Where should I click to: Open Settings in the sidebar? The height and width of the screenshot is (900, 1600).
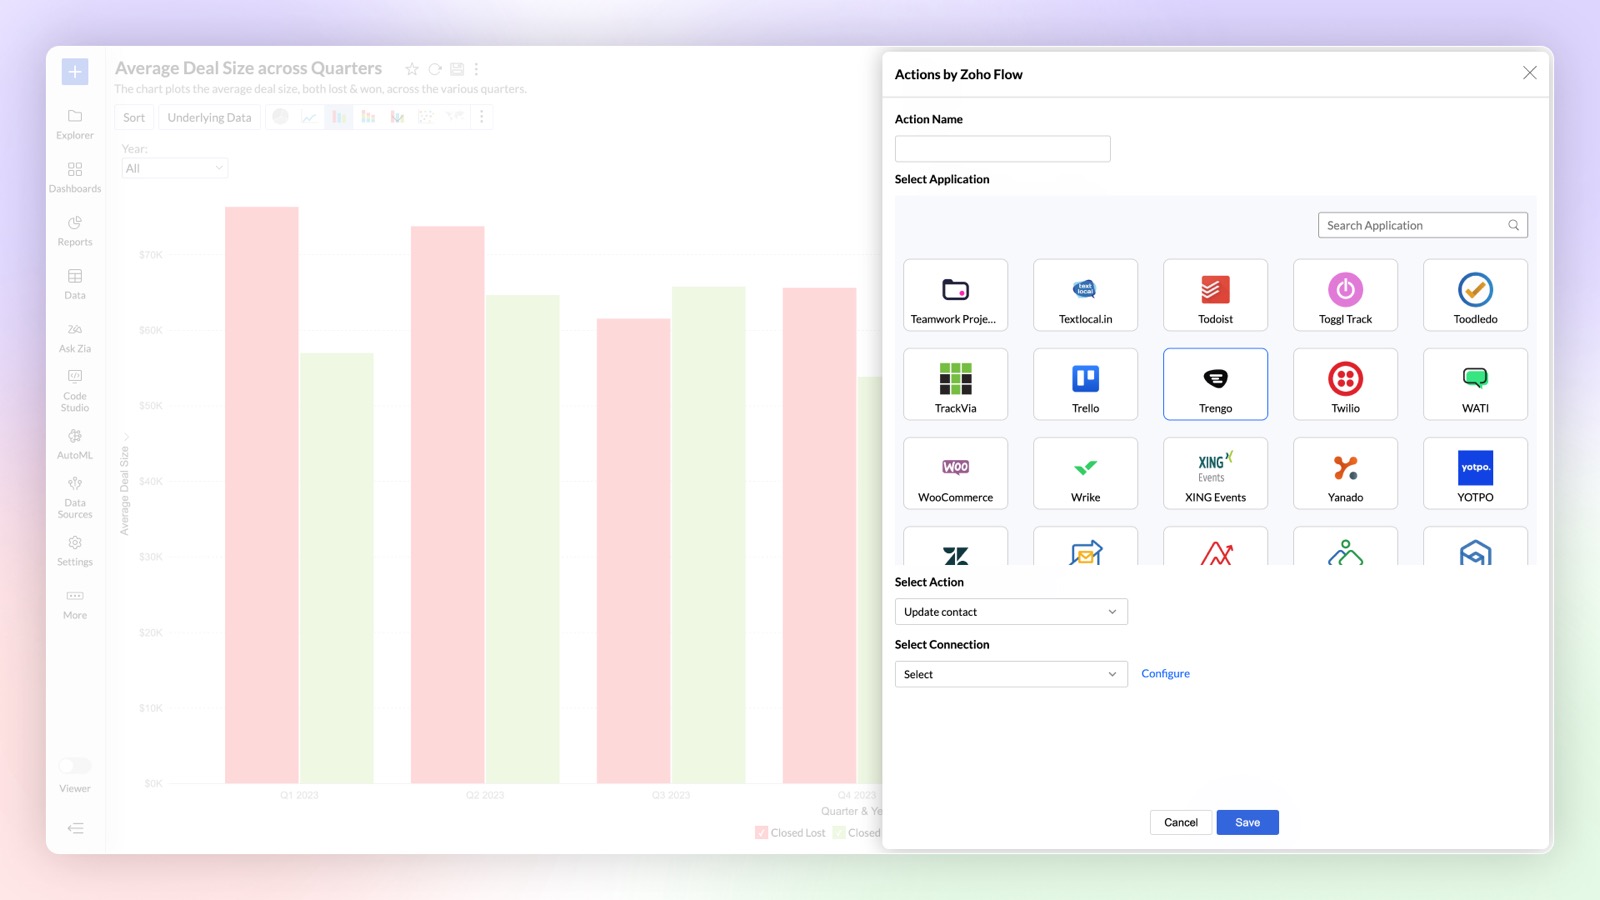75,551
